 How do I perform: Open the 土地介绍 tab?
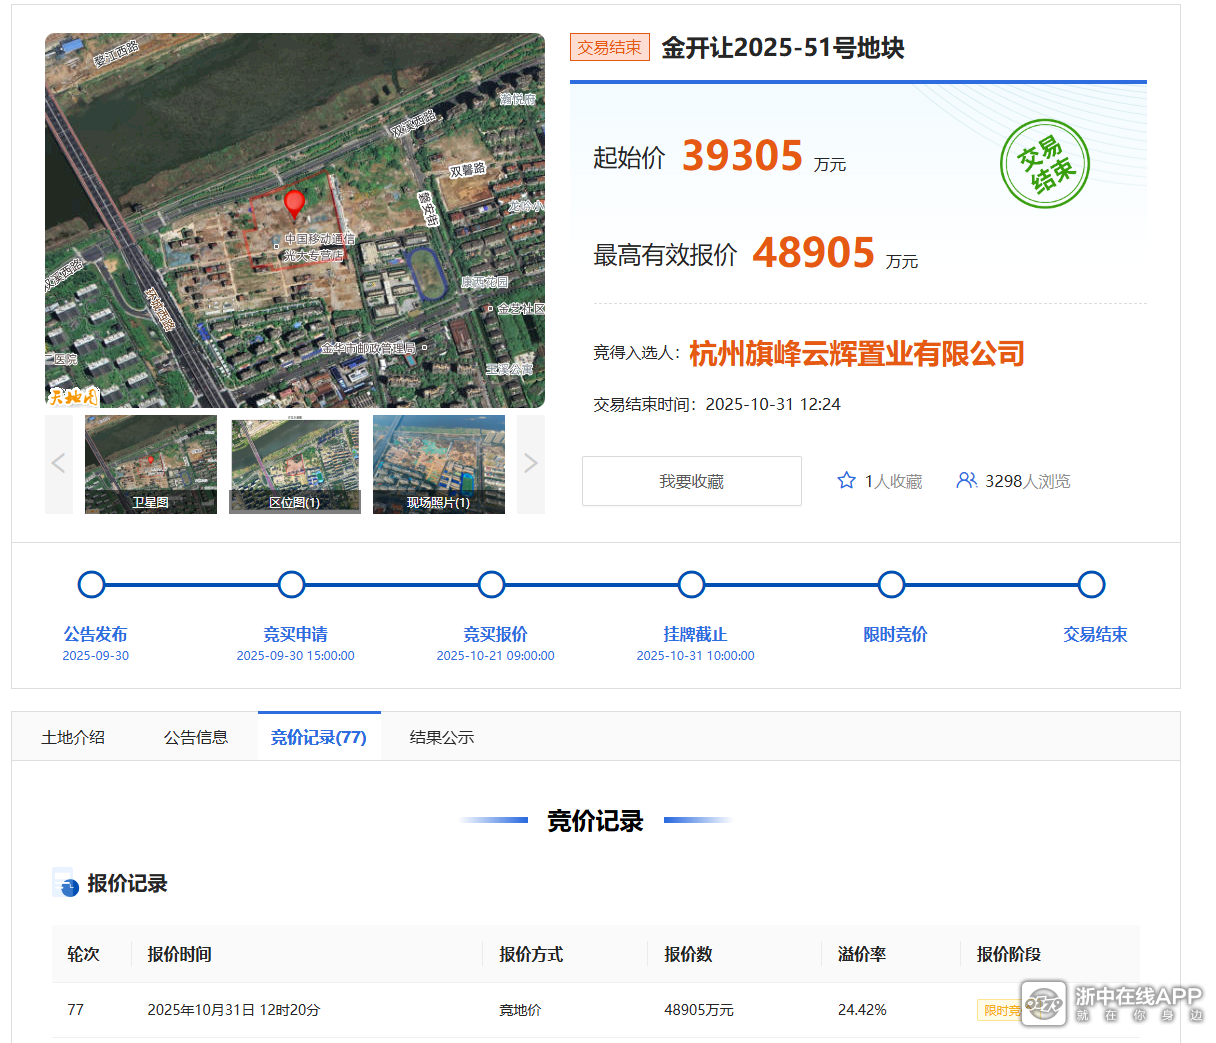[73, 737]
